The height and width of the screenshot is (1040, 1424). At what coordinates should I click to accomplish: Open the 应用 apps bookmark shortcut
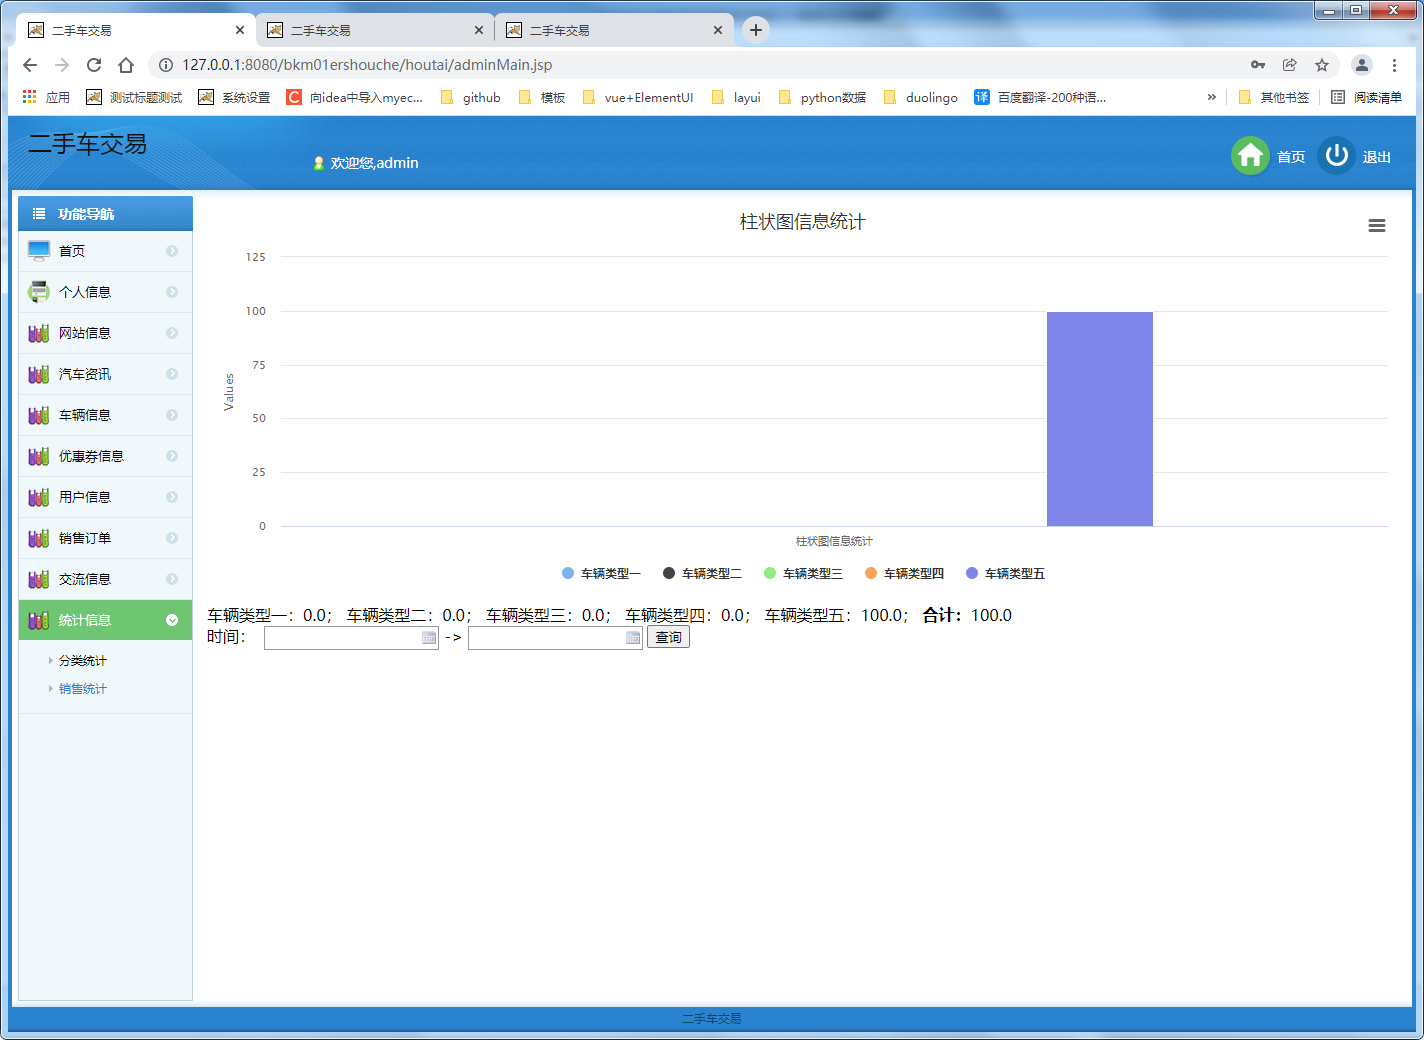(46, 97)
